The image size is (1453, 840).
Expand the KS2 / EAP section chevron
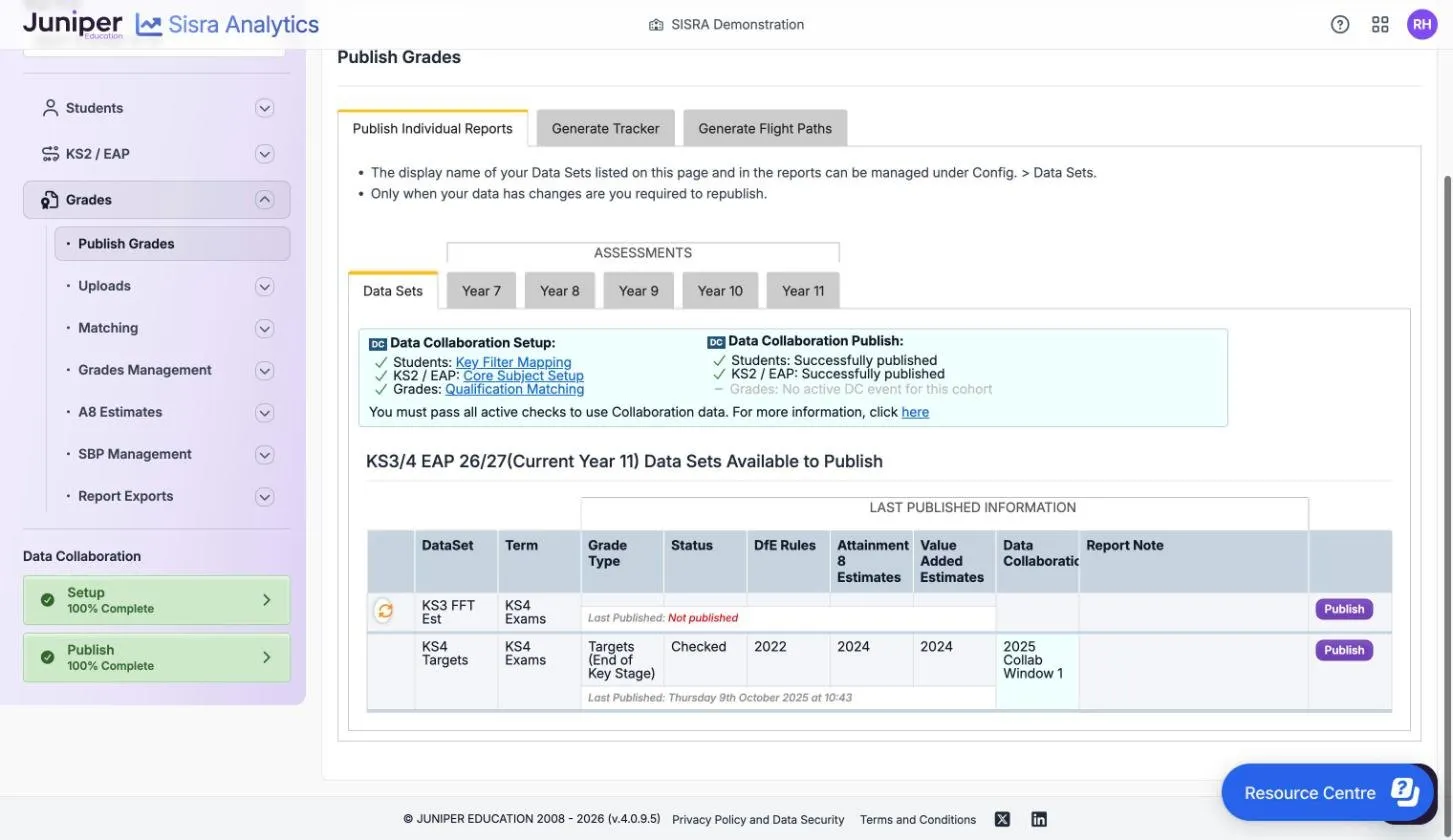pyautogui.click(x=264, y=154)
